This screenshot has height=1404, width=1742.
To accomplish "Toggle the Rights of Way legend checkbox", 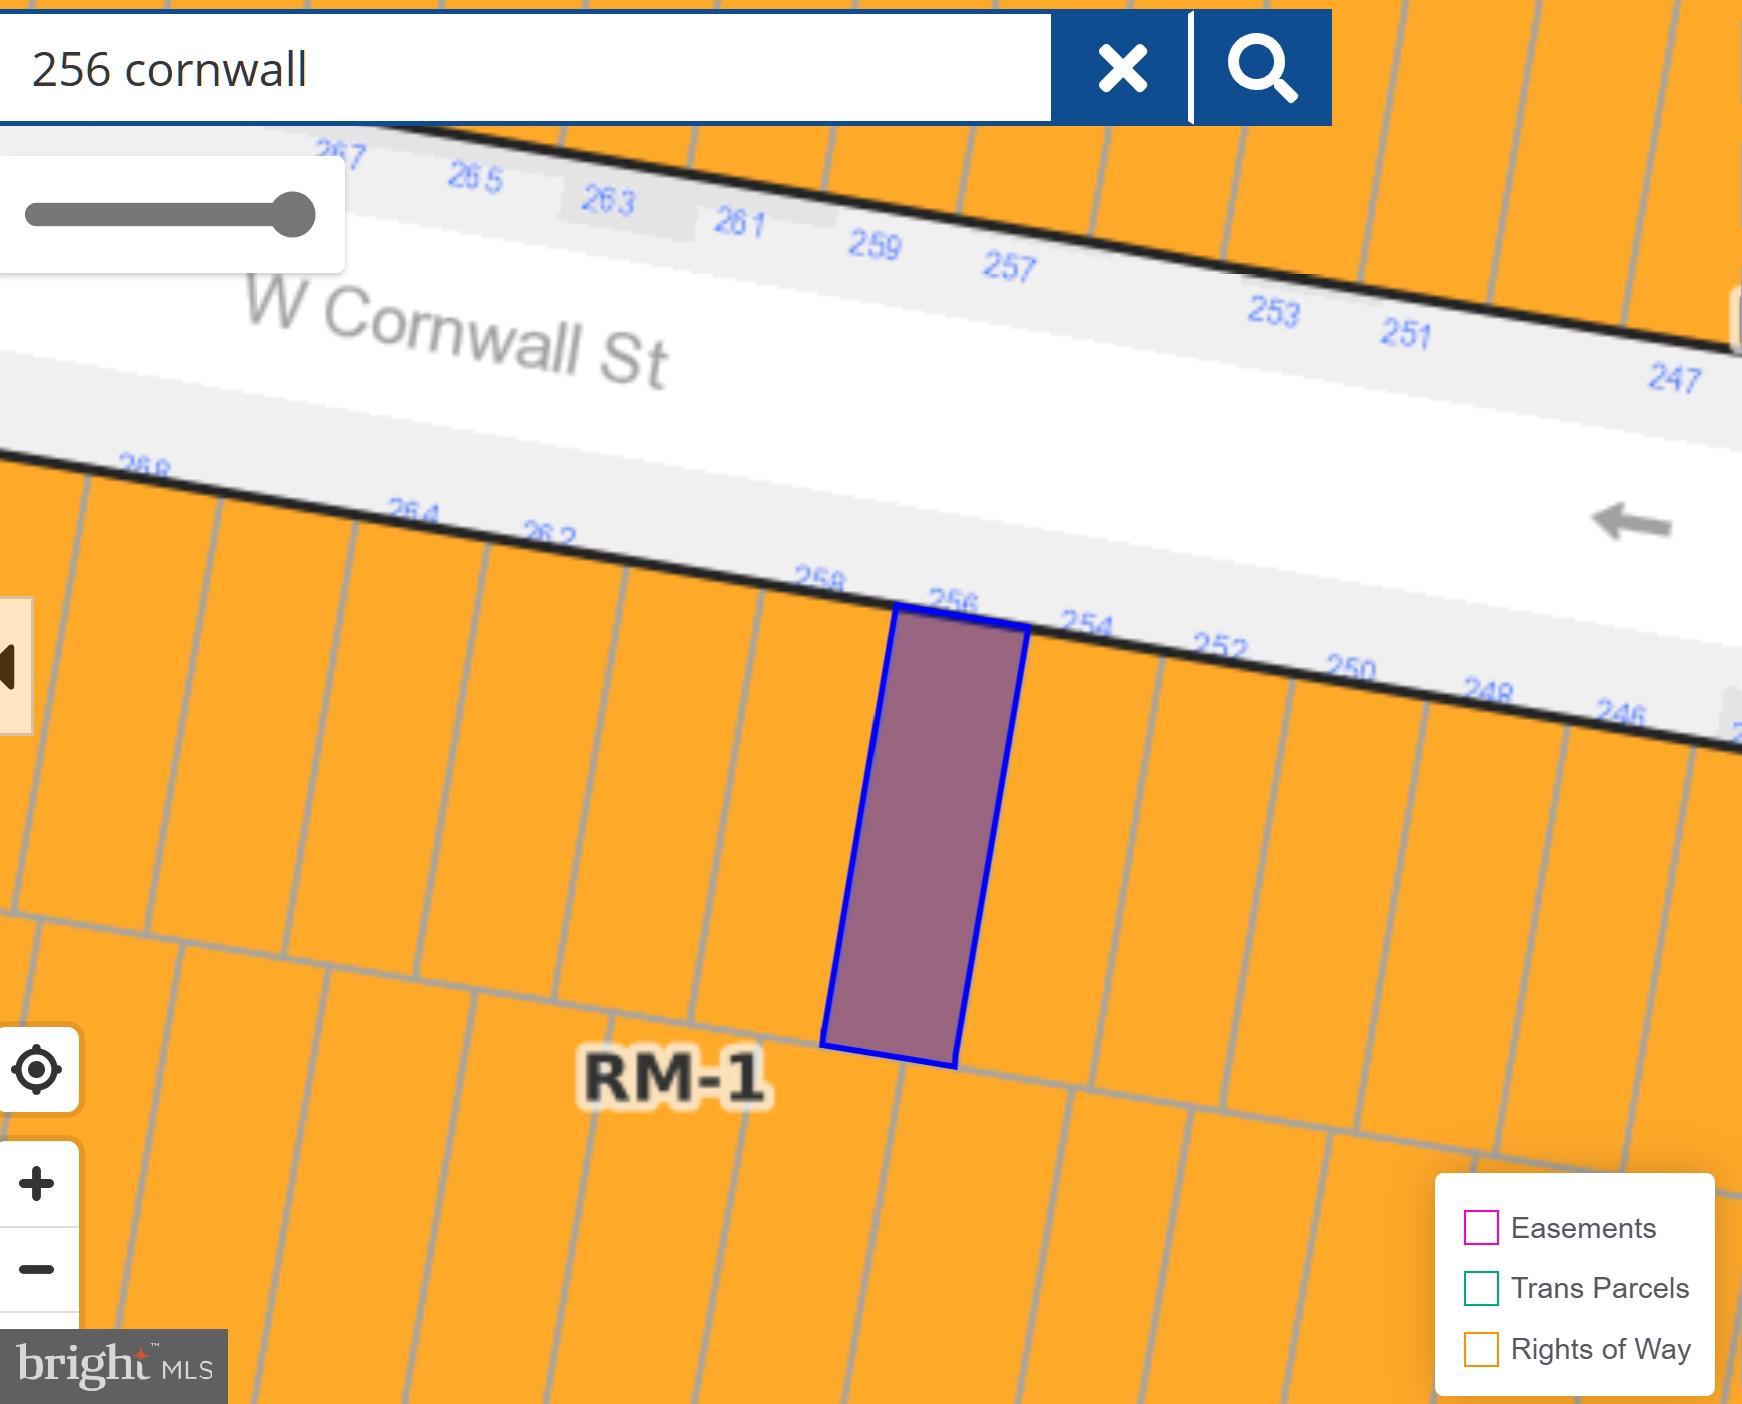I will coord(1481,1349).
